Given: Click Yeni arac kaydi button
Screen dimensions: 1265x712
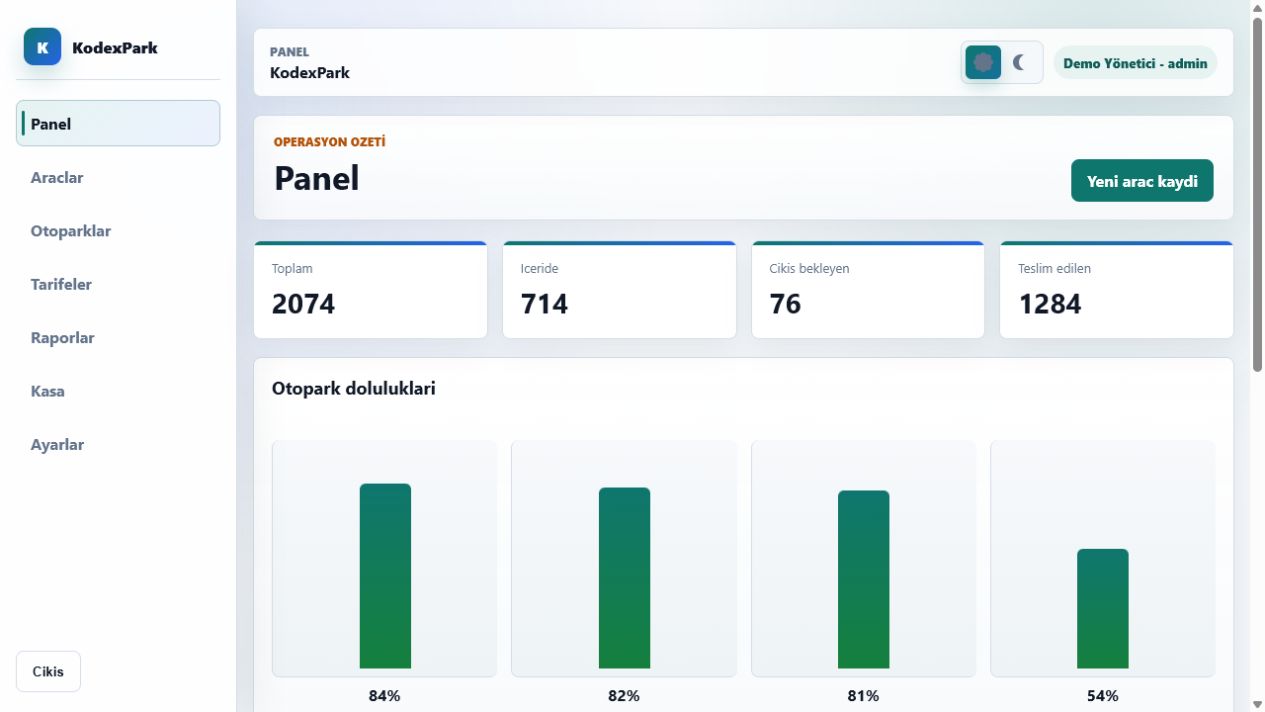Looking at the screenshot, I should pyautogui.click(x=1142, y=181).
